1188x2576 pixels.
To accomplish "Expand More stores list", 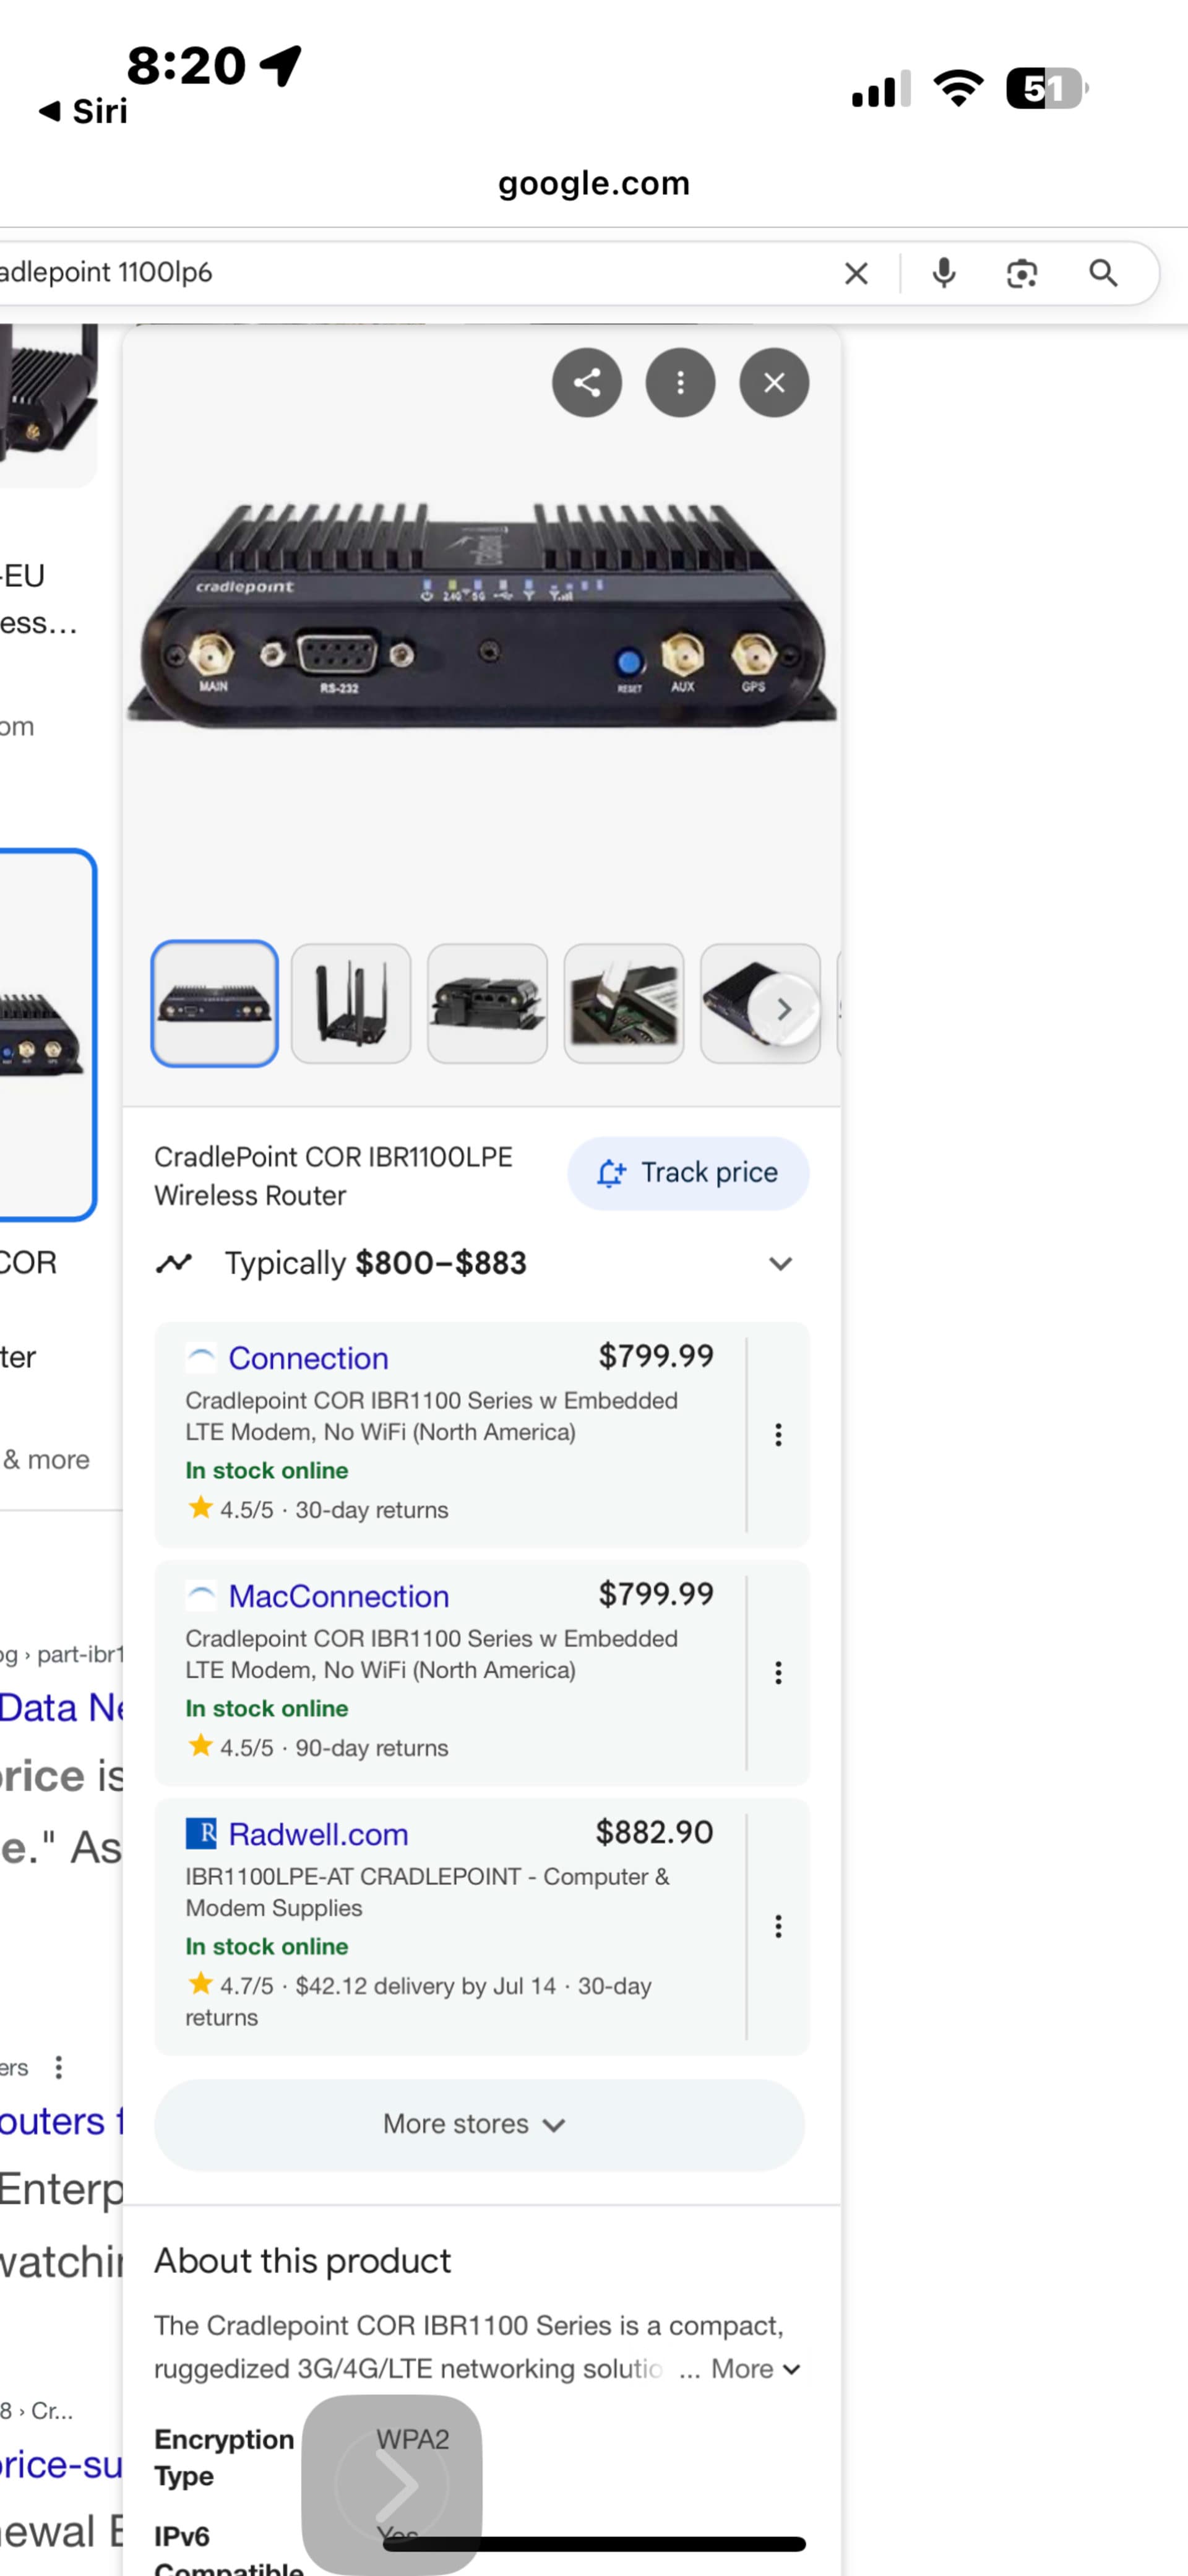I will coord(478,2123).
